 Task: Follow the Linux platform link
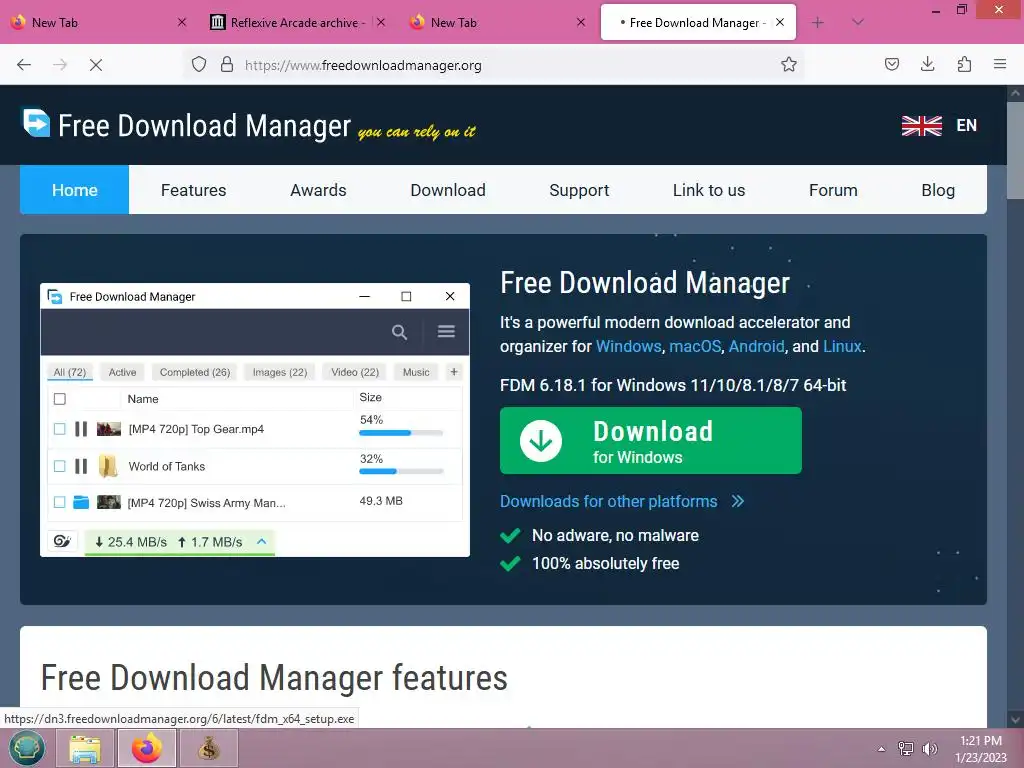(842, 346)
